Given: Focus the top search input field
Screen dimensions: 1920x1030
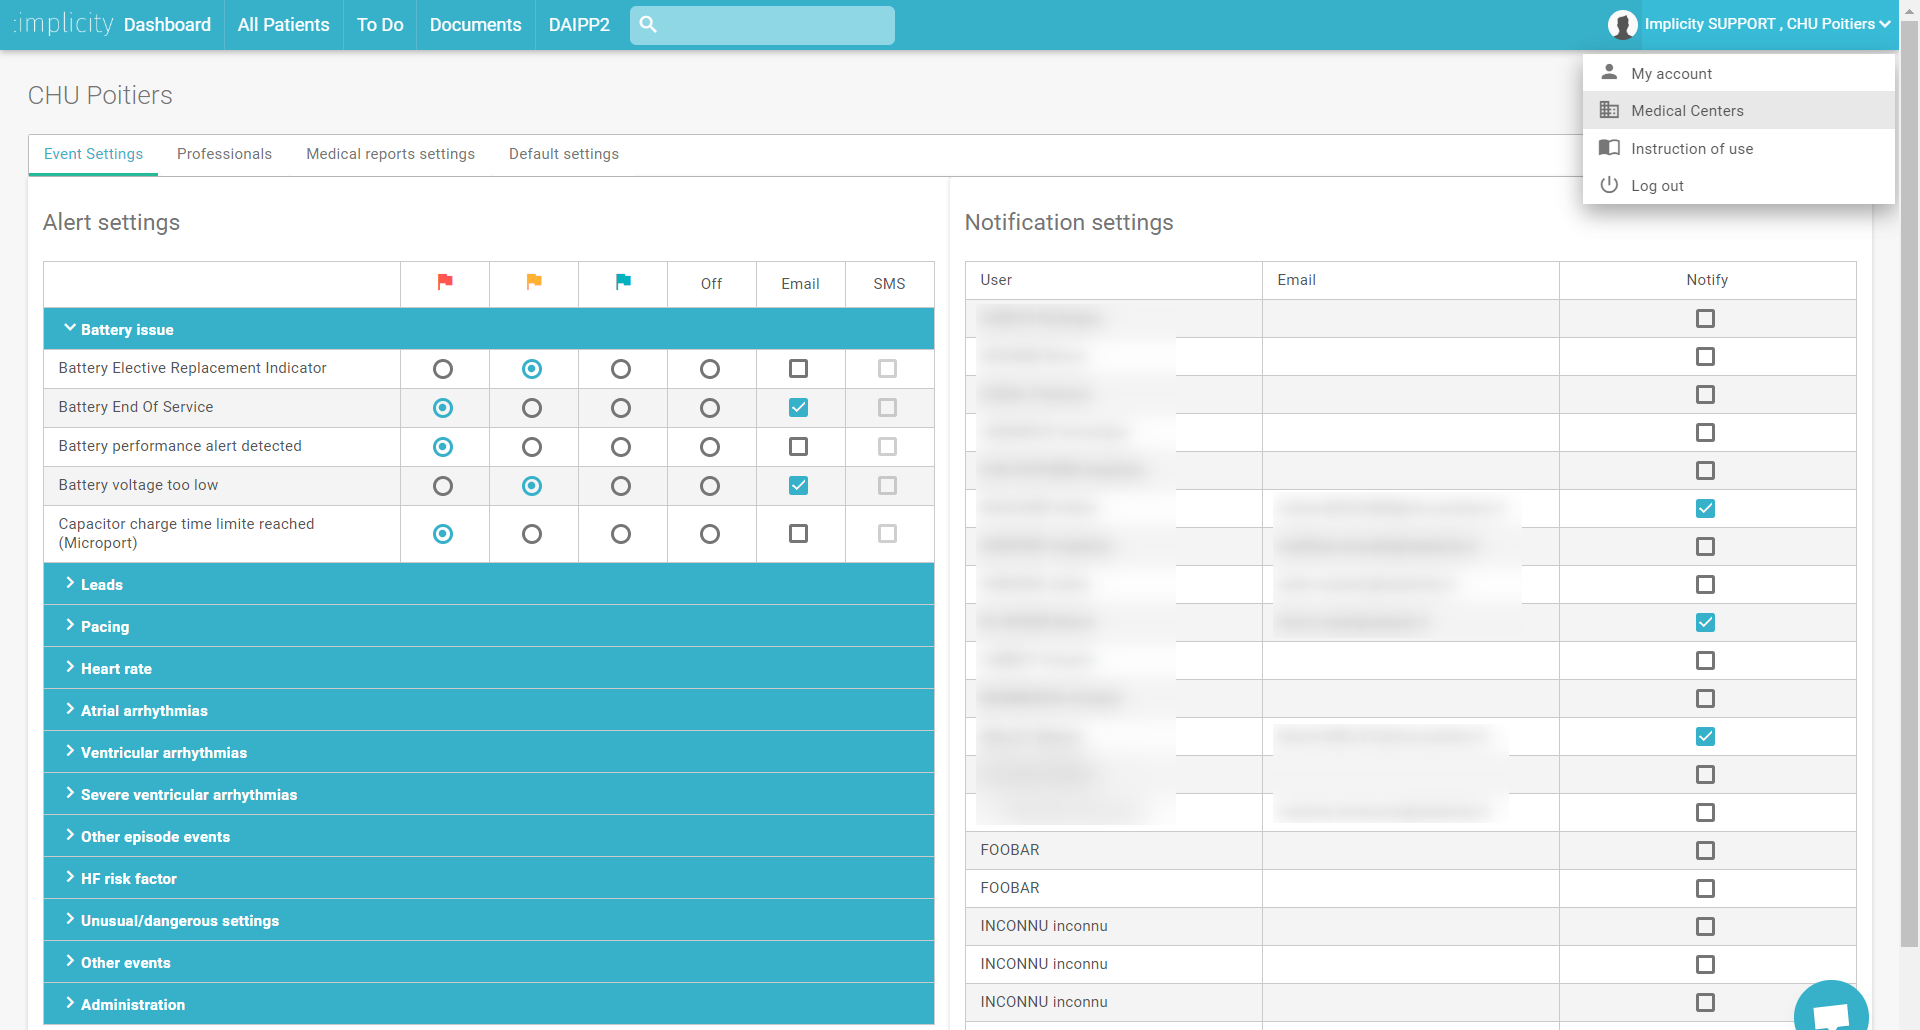Looking at the screenshot, I should 762,25.
